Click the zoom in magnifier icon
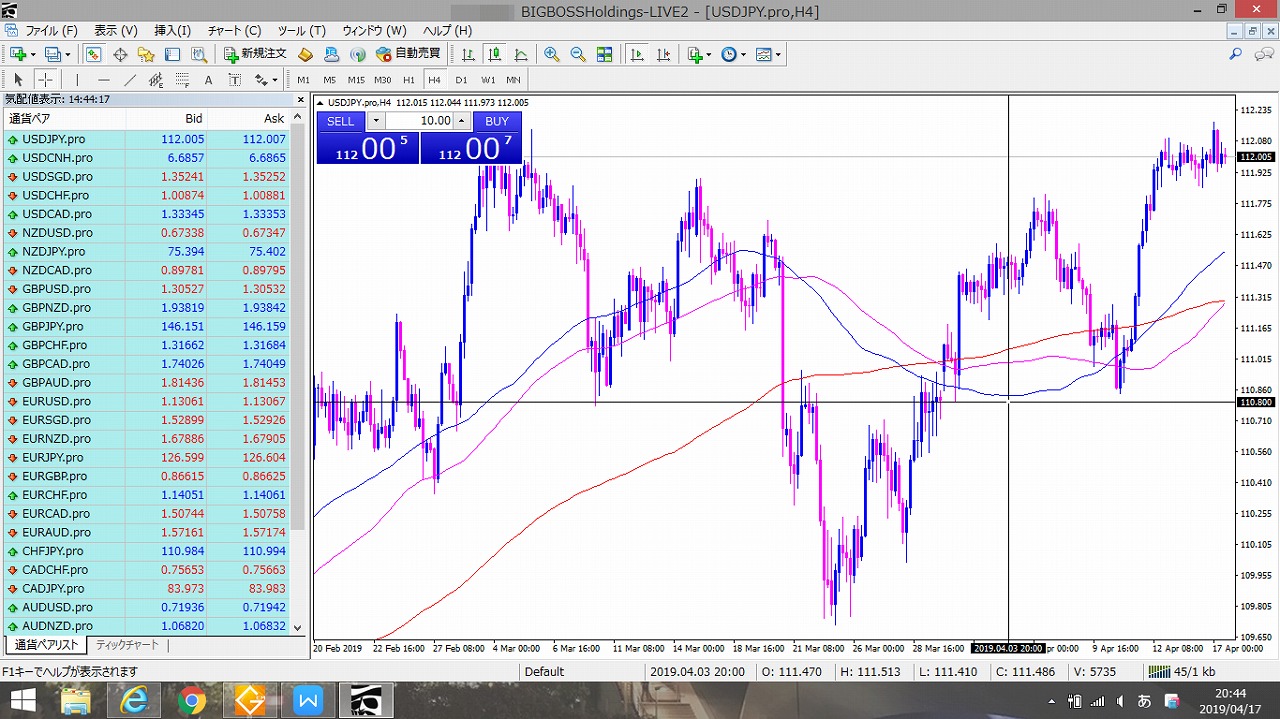This screenshot has height=719, width=1280. tap(551, 54)
